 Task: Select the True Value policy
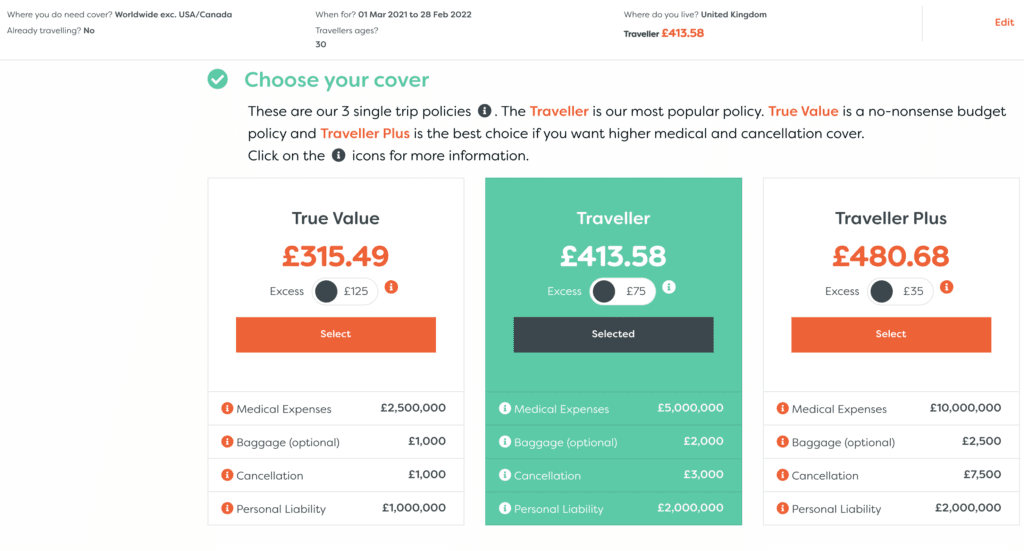pyautogui.click(x=336, y=334)
